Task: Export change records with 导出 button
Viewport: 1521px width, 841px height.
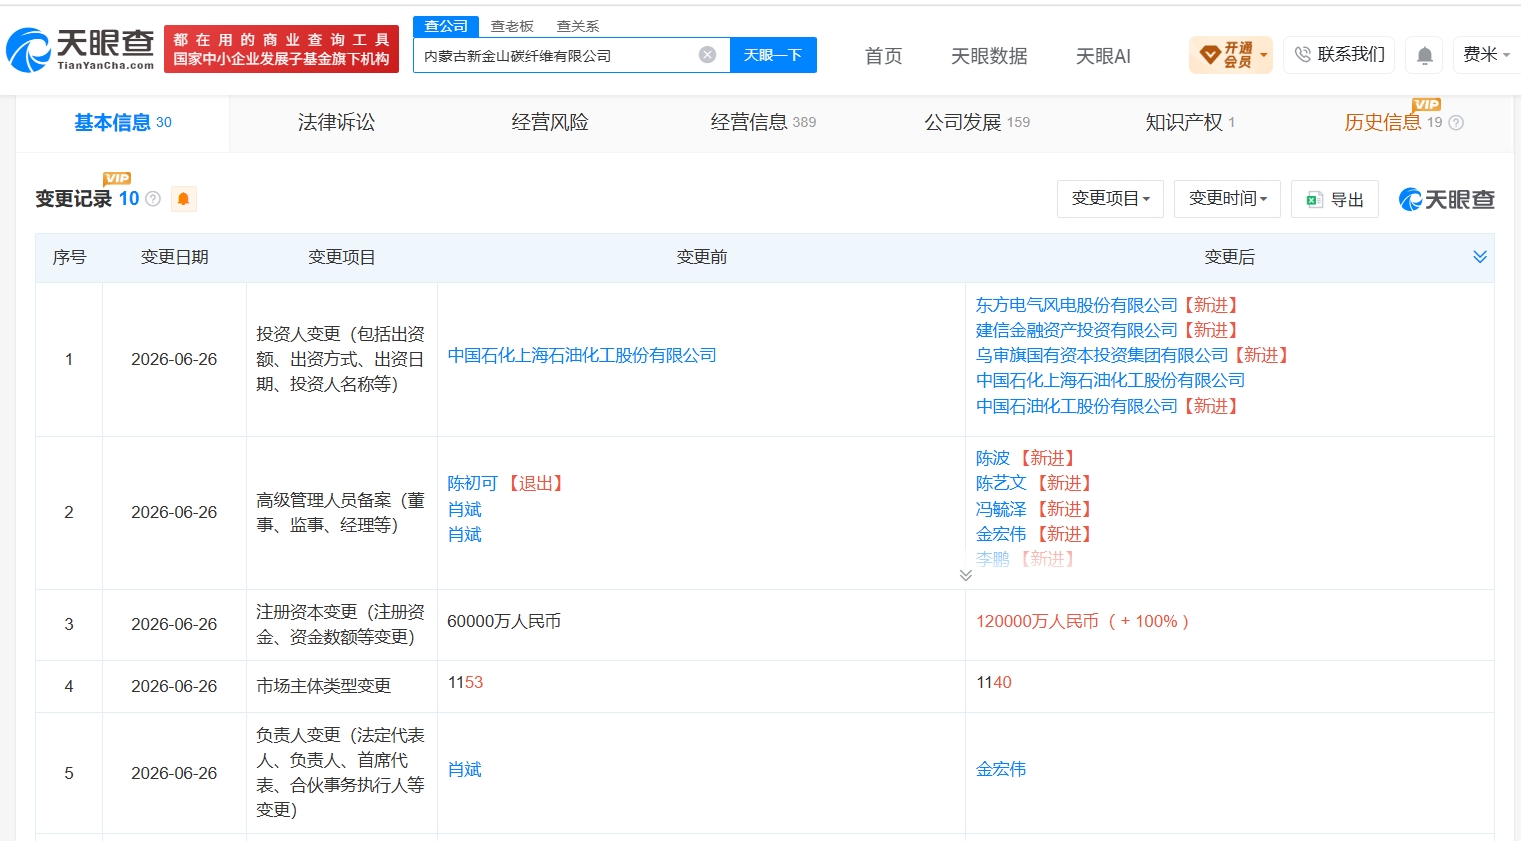Action: (1335, 200)
